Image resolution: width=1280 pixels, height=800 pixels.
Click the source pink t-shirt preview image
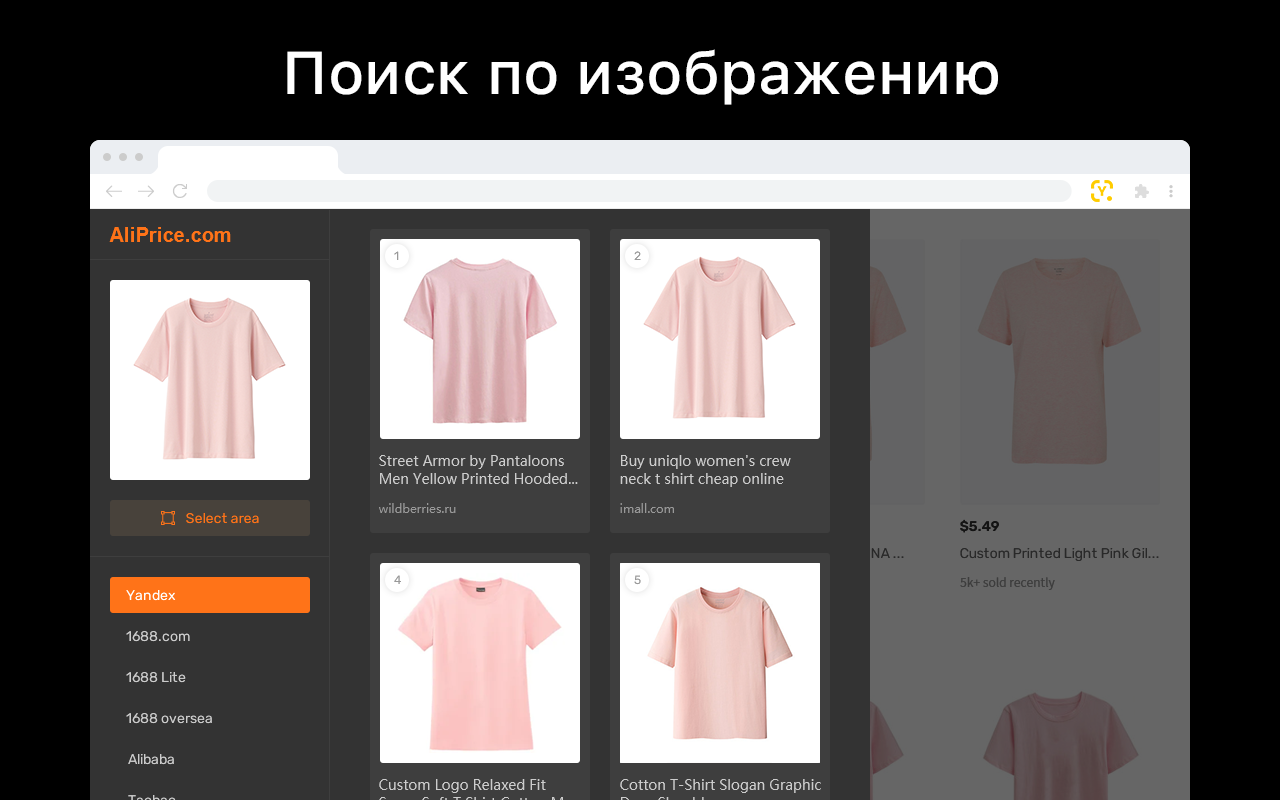click(210, 380)
